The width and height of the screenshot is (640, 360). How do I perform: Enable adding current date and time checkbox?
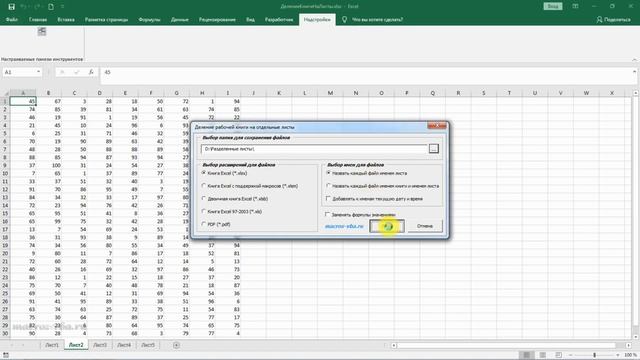tap(328, 199)
